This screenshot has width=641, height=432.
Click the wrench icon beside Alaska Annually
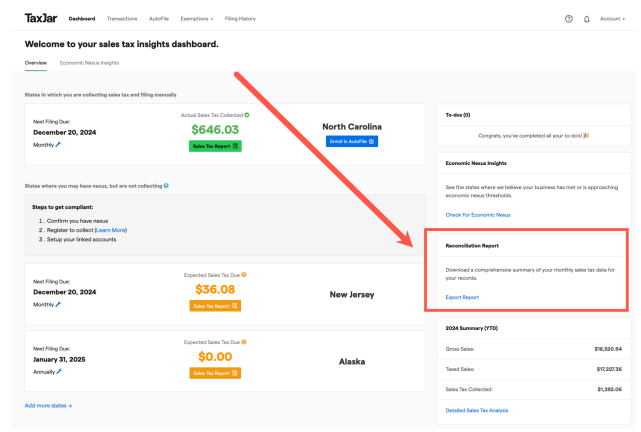click(59, 371)
